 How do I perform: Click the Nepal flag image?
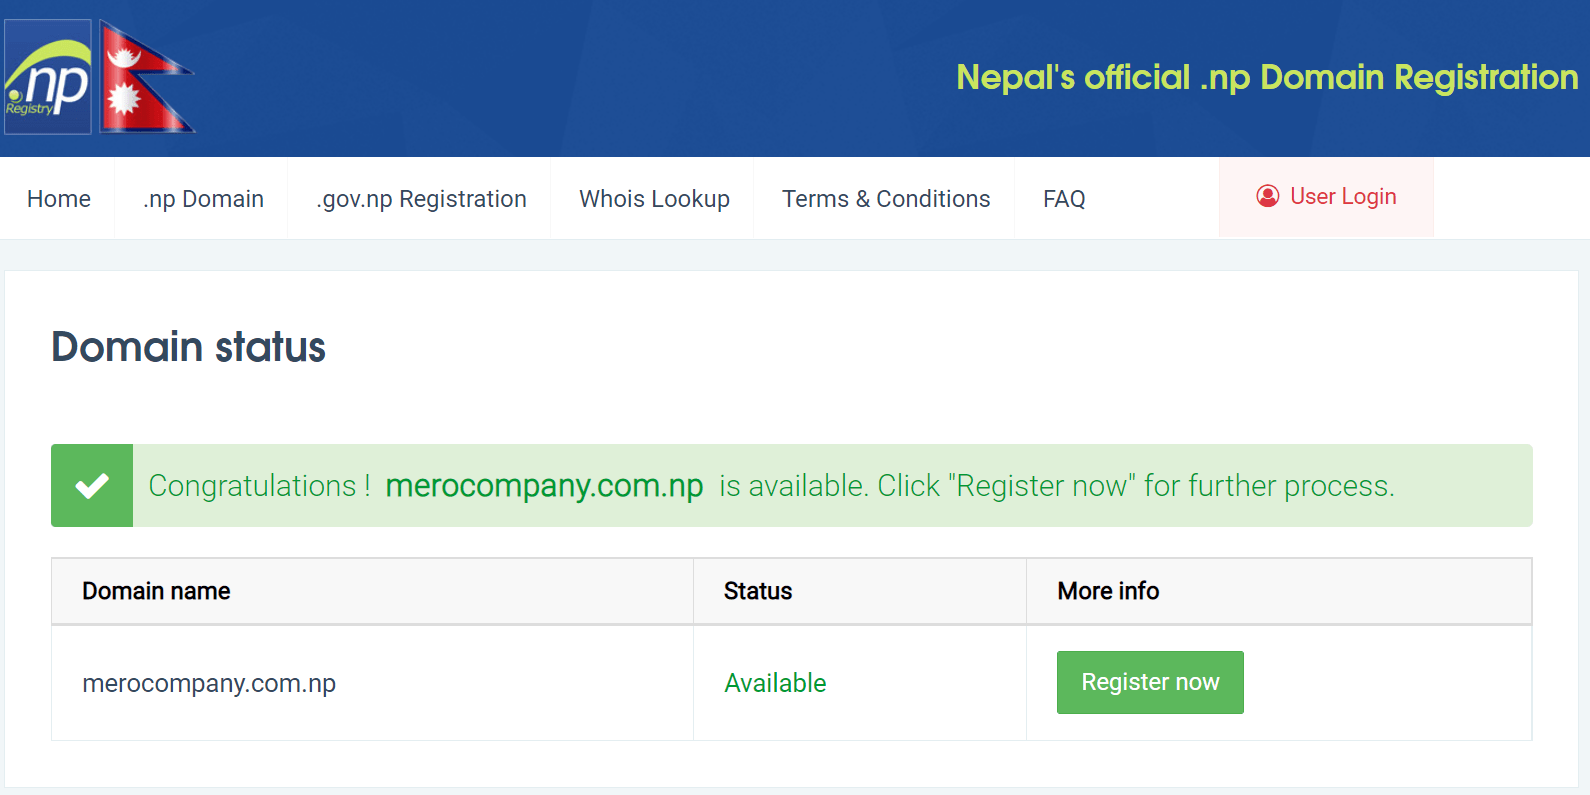(x=147, y=77)
